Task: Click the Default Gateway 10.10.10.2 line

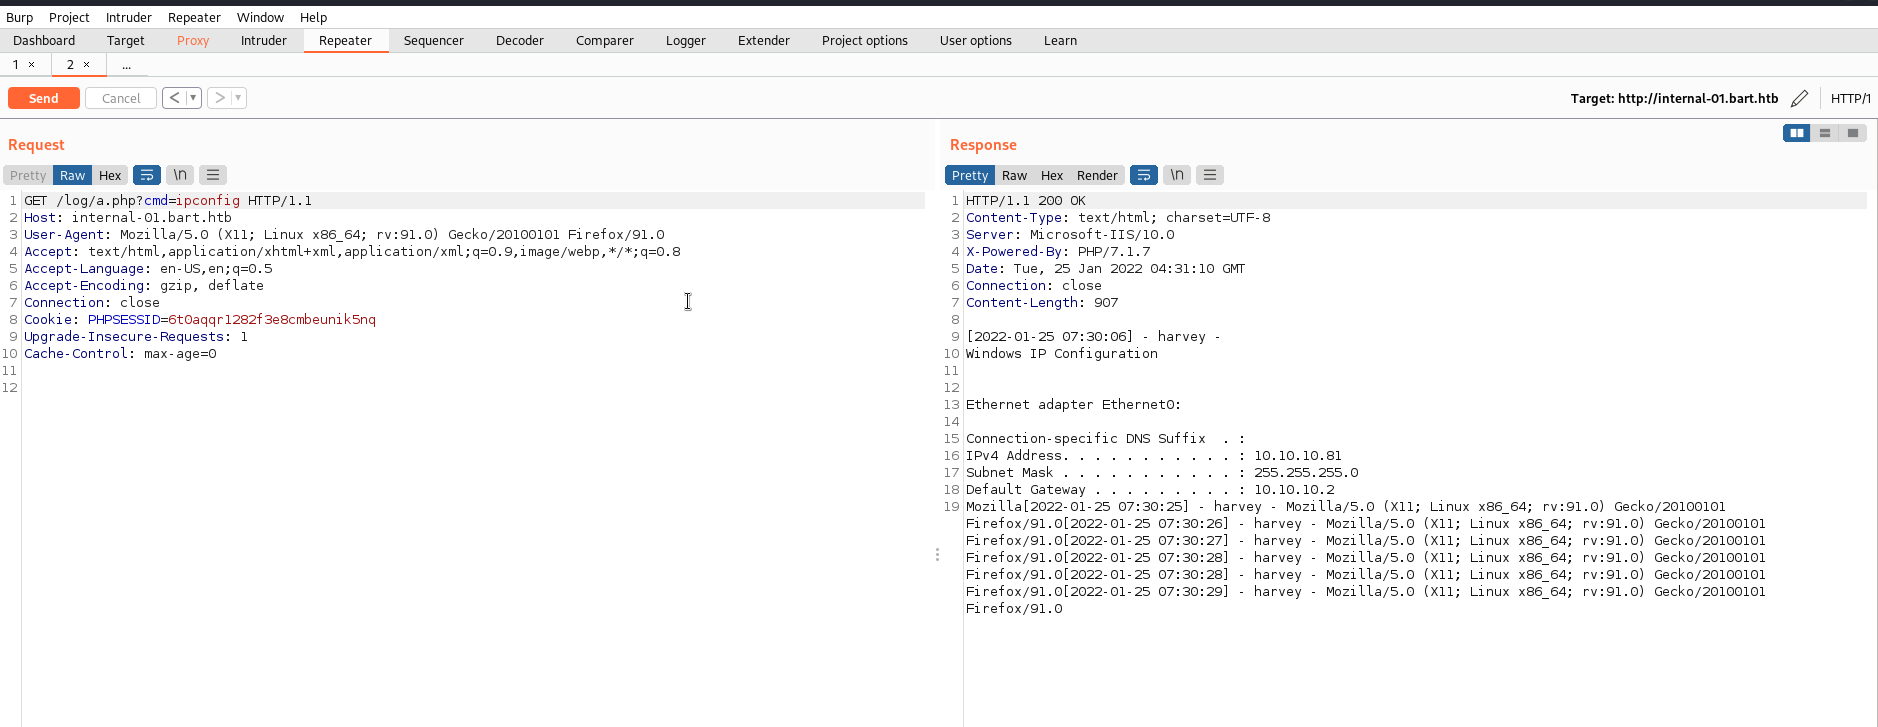Action: [1150, 490]
